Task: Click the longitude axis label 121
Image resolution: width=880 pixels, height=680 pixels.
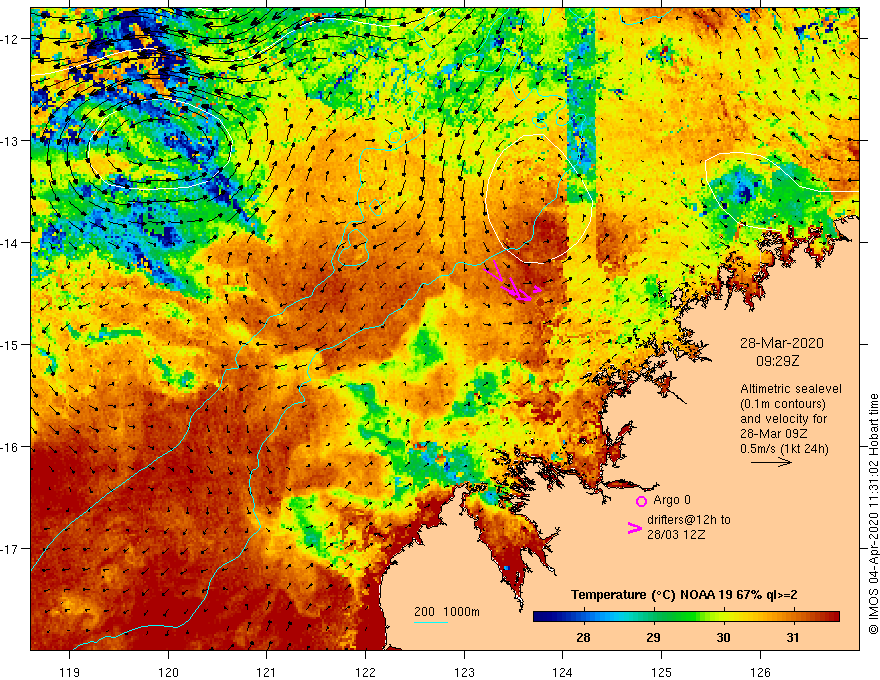Action: (267, 672)
